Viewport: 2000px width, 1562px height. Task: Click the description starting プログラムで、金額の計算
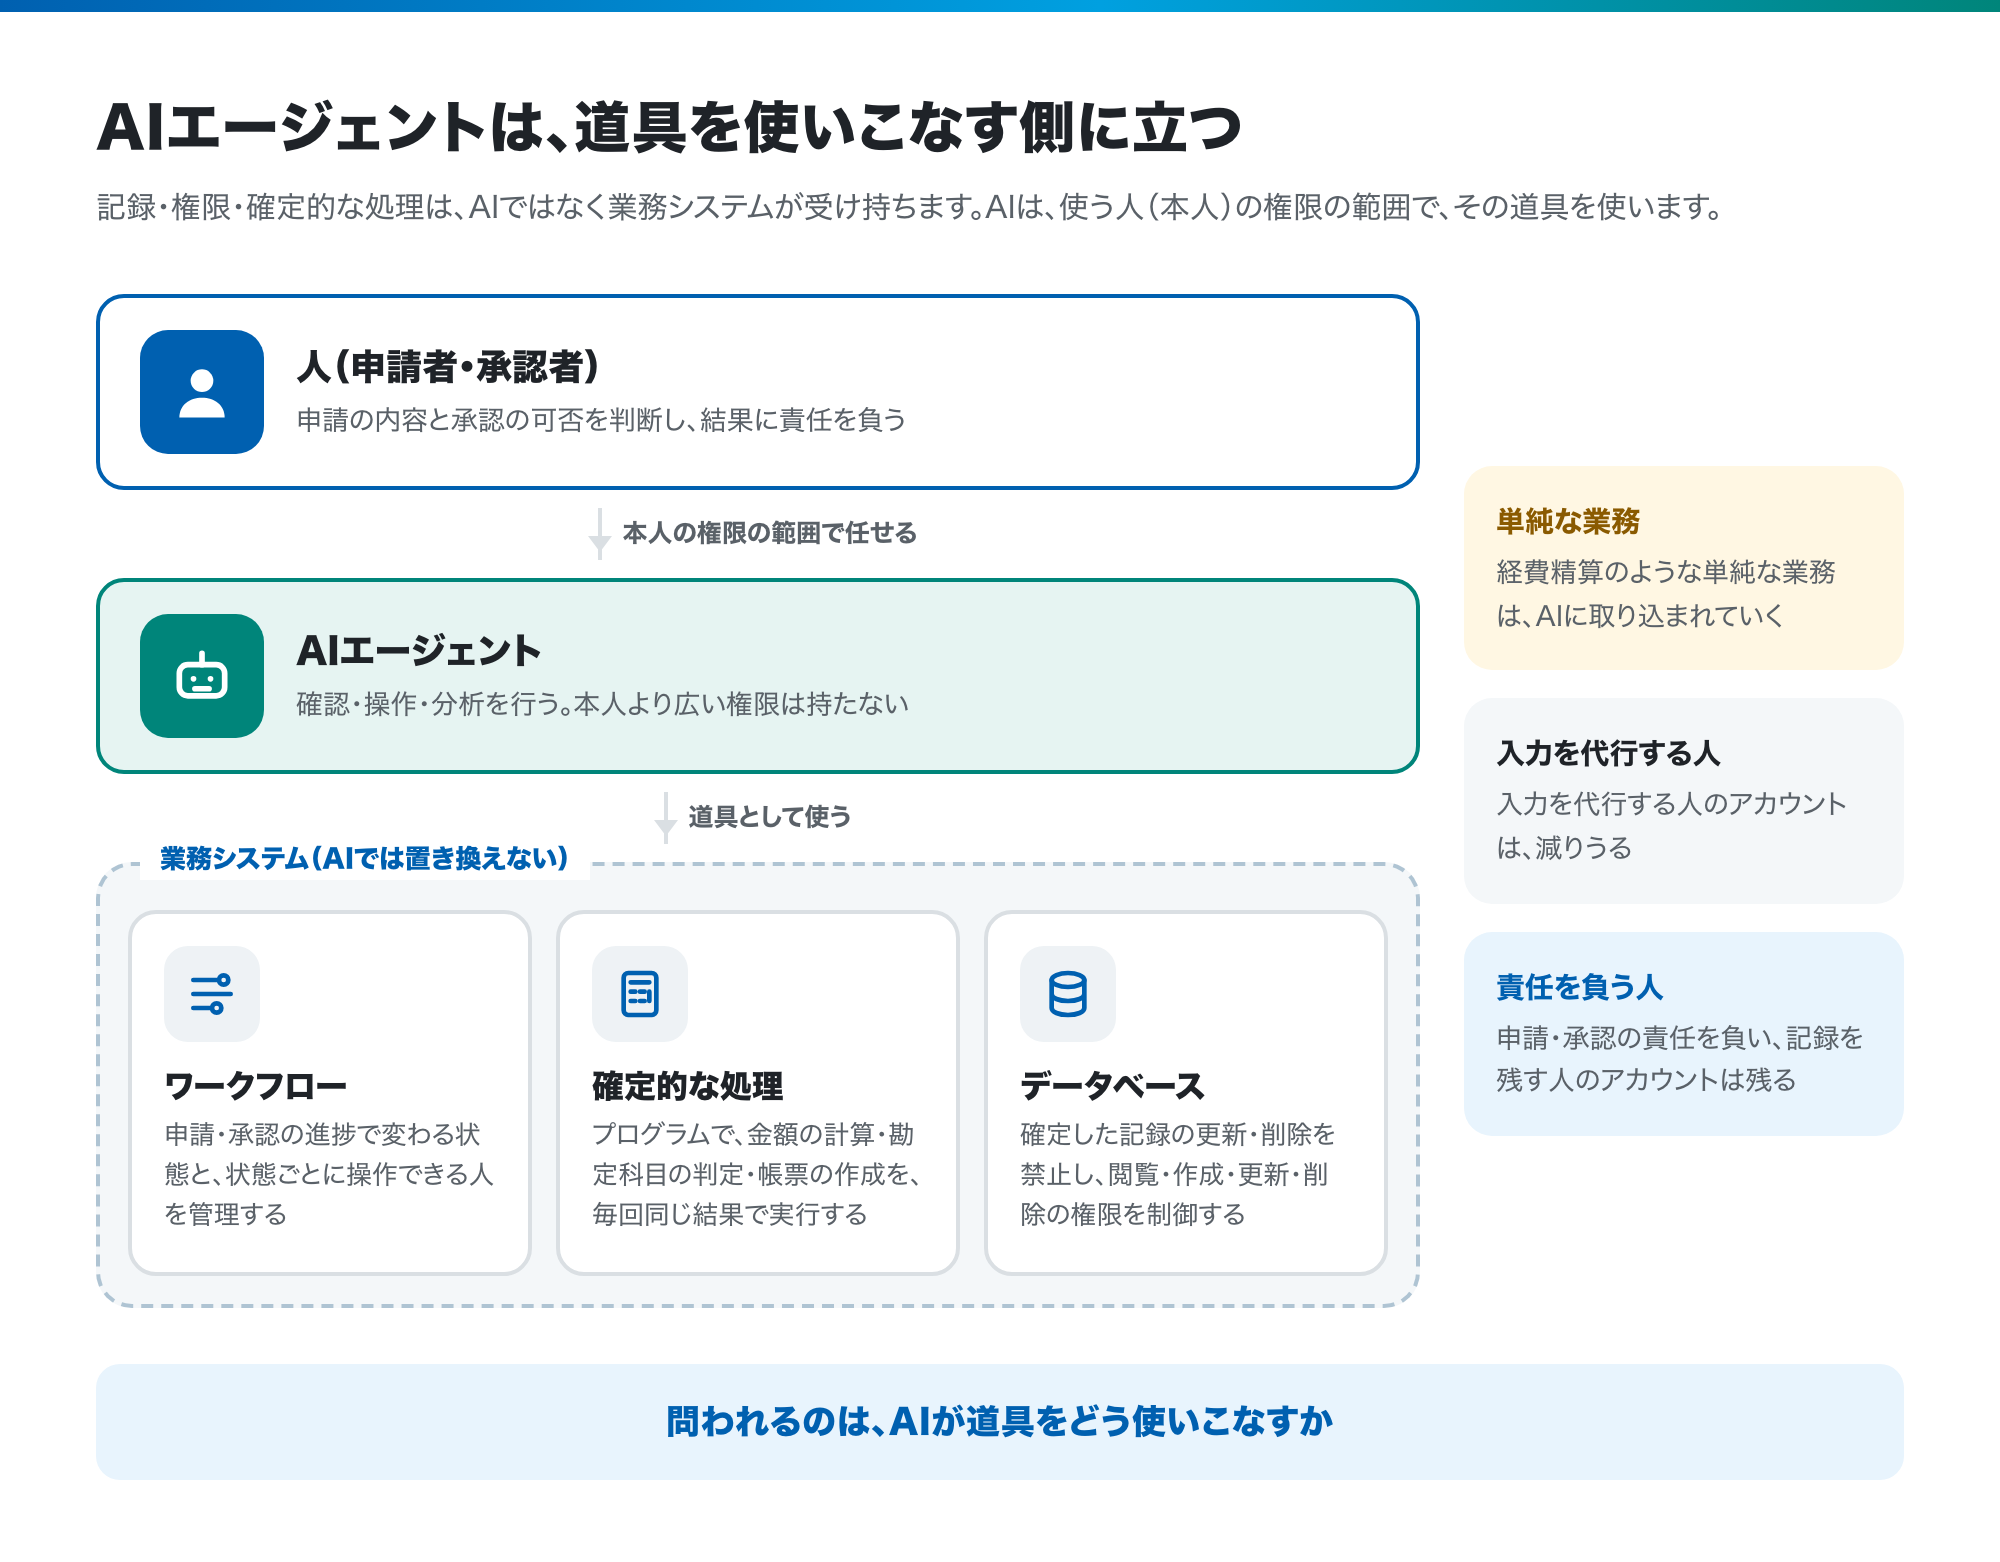click(x=757, y=1174)
